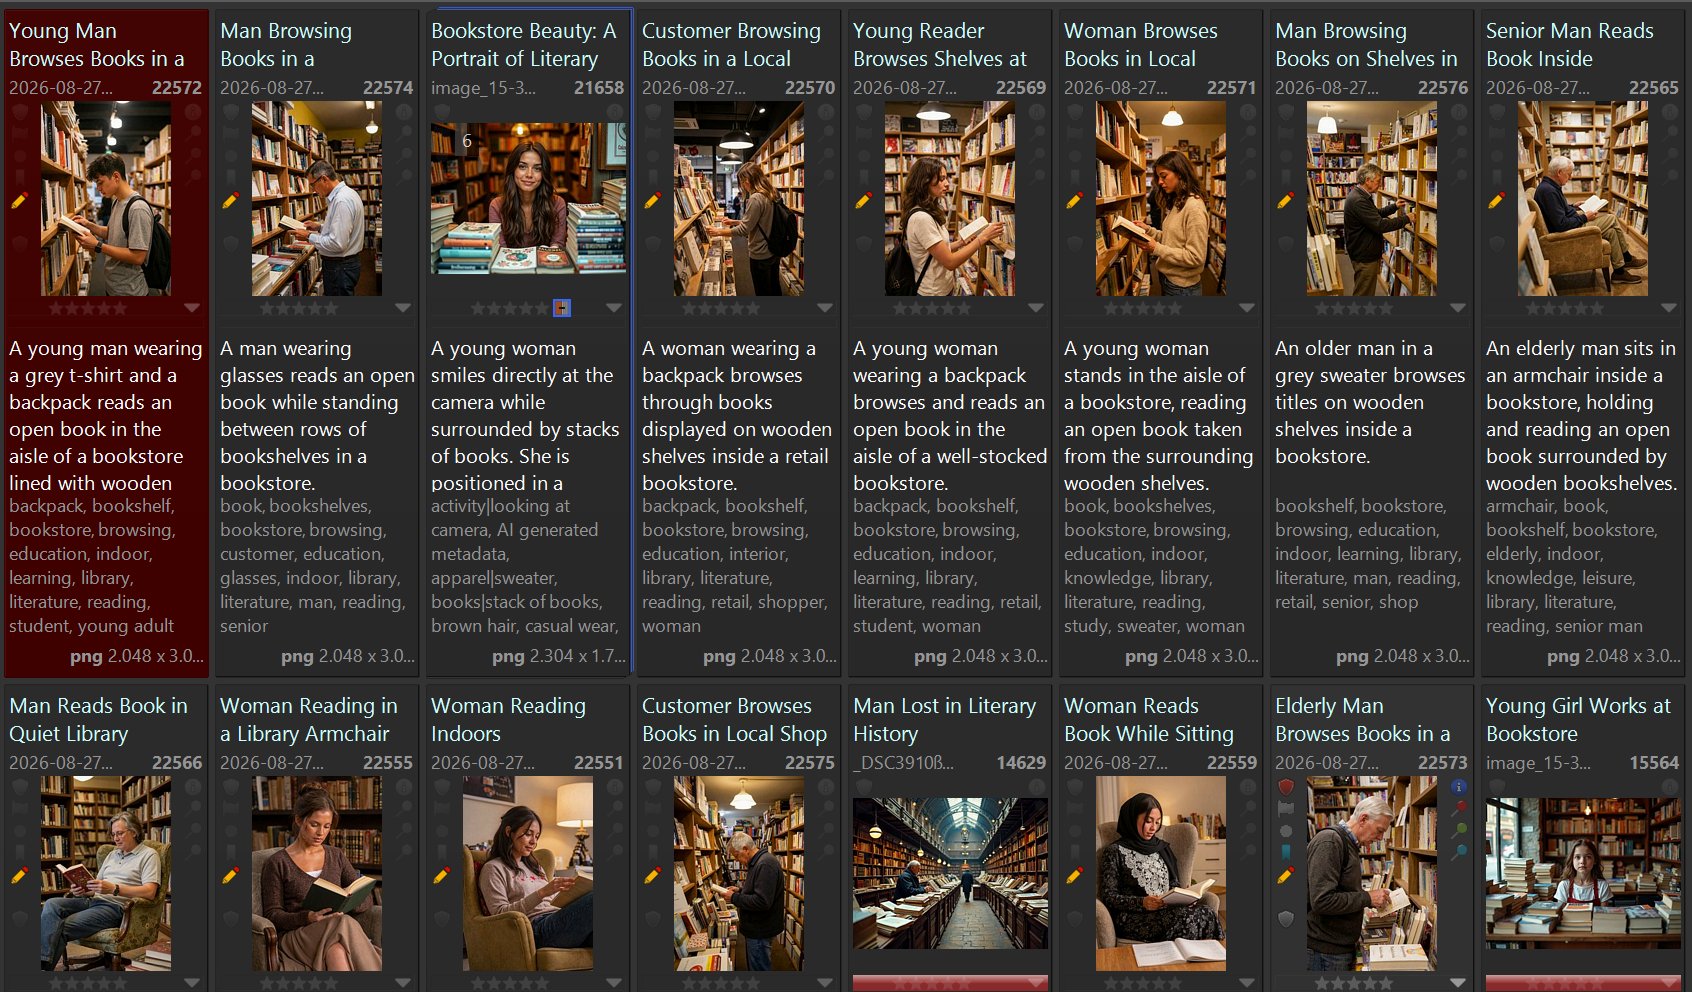Toggle the blue pin on Elderly Man Browses Books tile

tap(1460, 852)
